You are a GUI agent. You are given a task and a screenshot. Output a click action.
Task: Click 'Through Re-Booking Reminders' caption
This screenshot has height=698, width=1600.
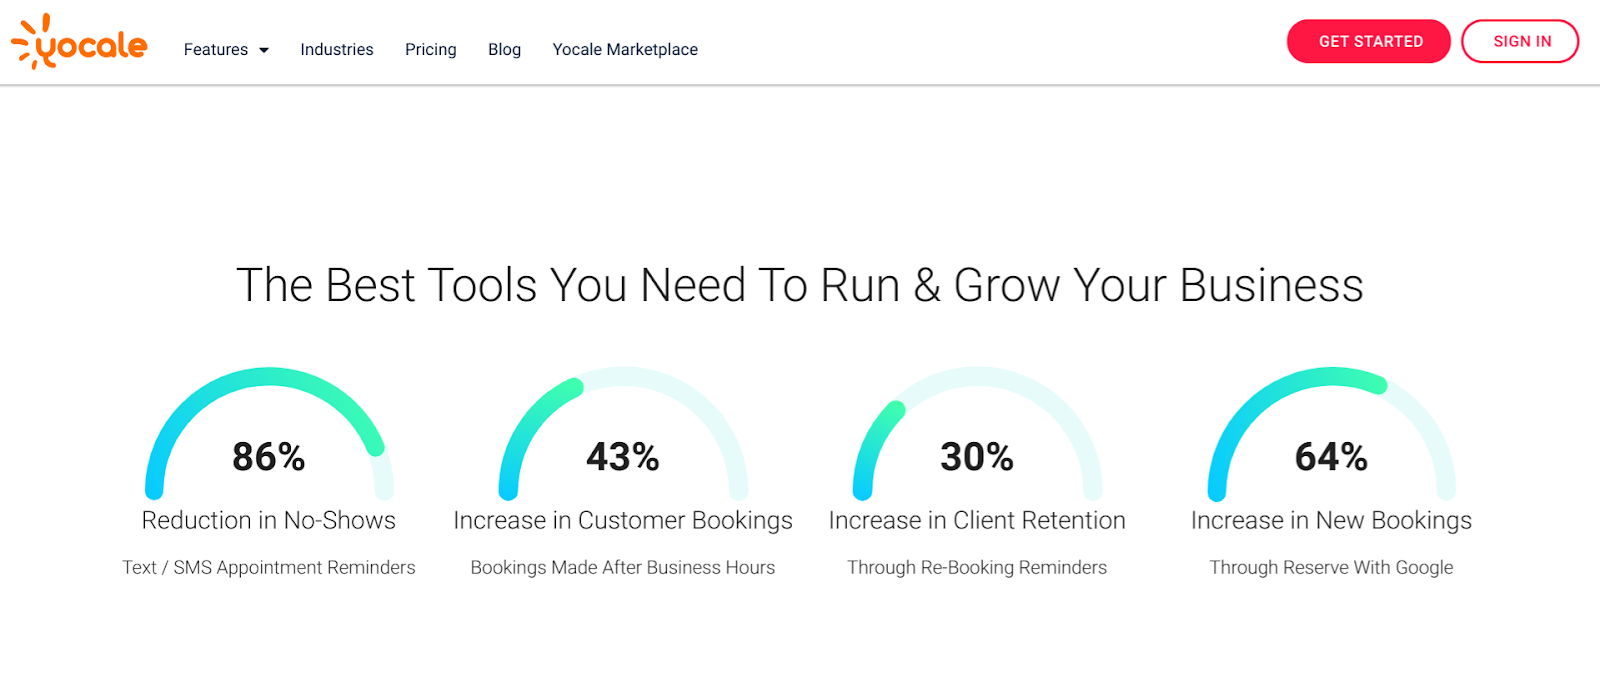click(x=977, y=567)
